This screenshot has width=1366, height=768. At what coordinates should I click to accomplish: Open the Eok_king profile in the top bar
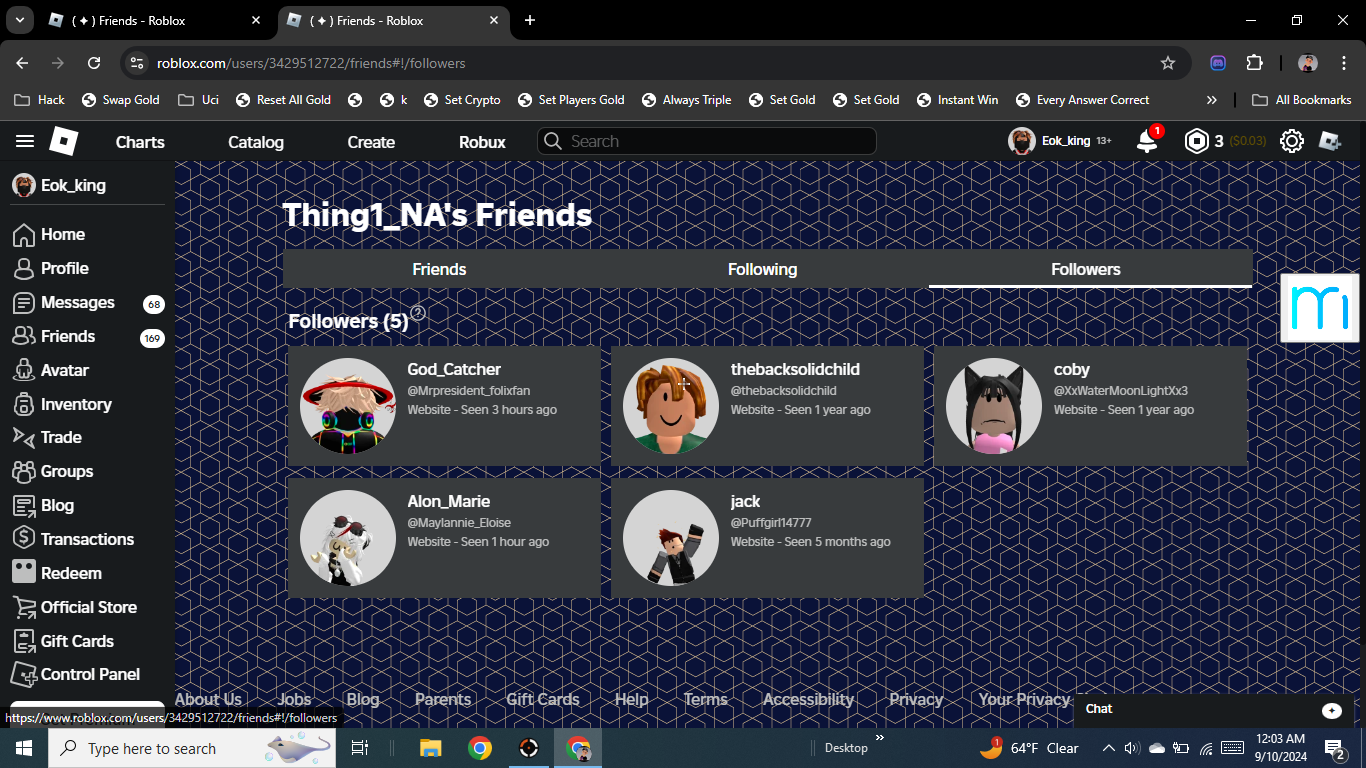coord(1060,141)
